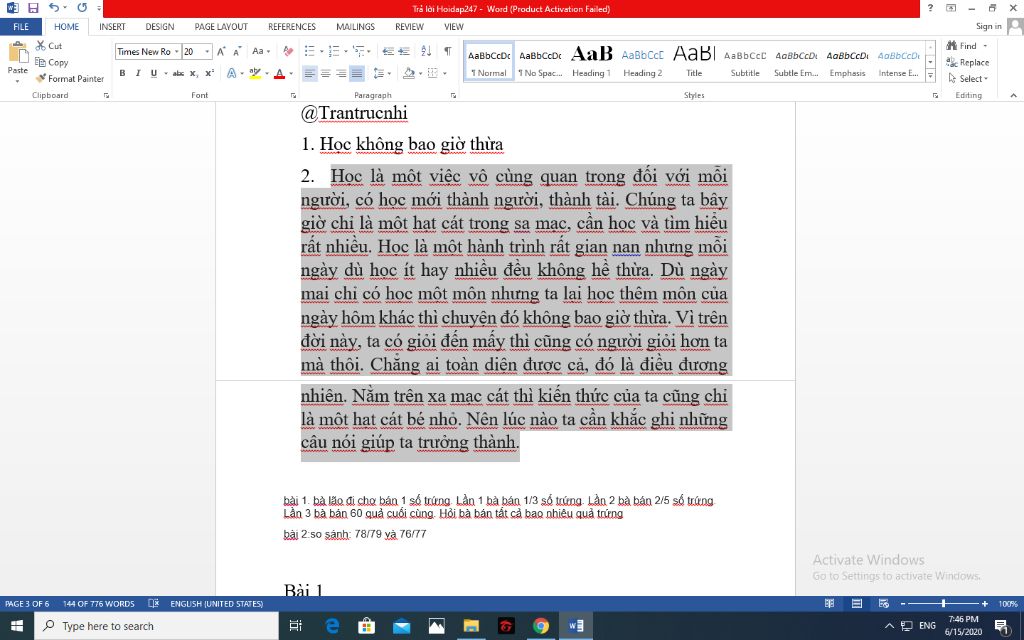Copy the selected text
This screenshot has height=640, width=1024.
point(52,62)
